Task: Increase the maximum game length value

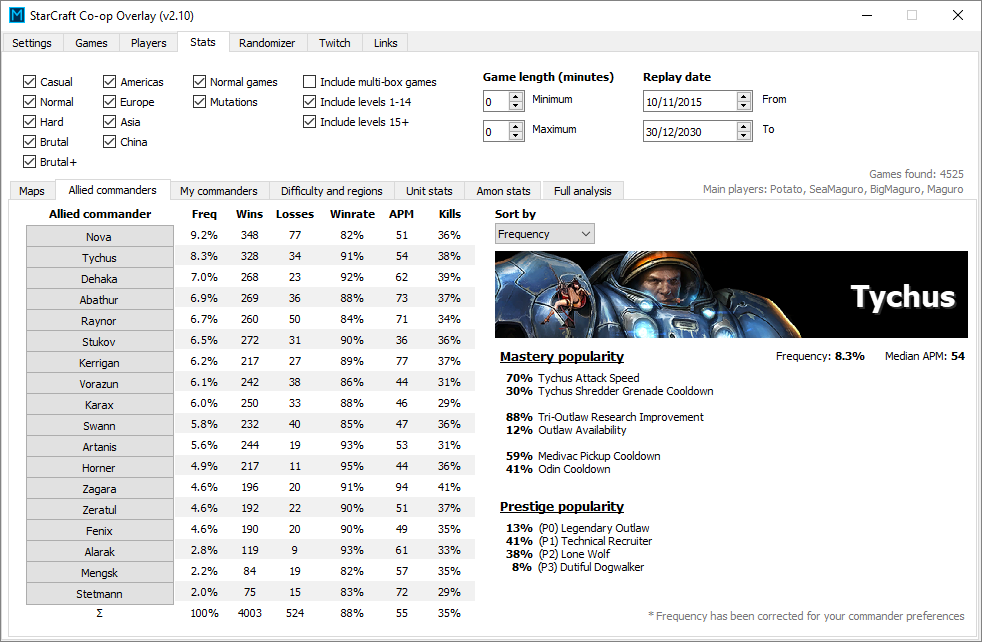Action: click(x=516, y=127)
